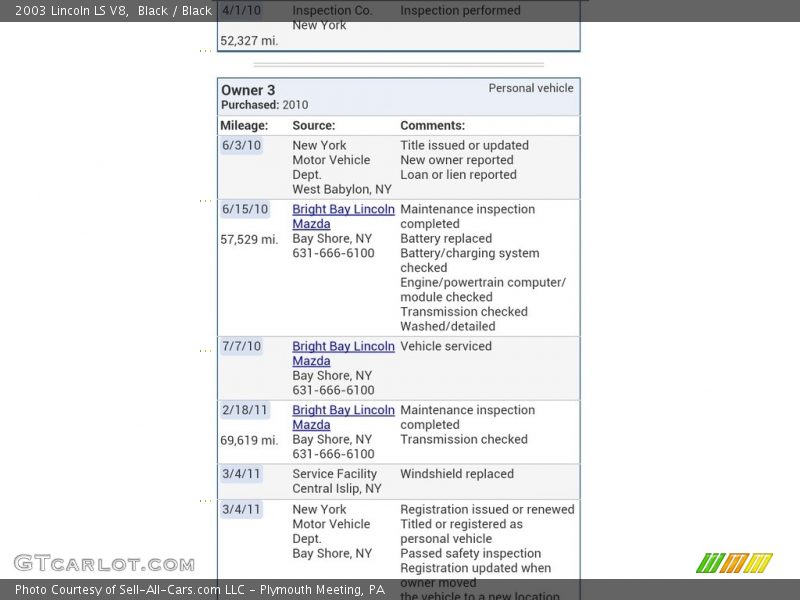
Task: Click the Owner 3 heading
Action: (x=248, y=90)
